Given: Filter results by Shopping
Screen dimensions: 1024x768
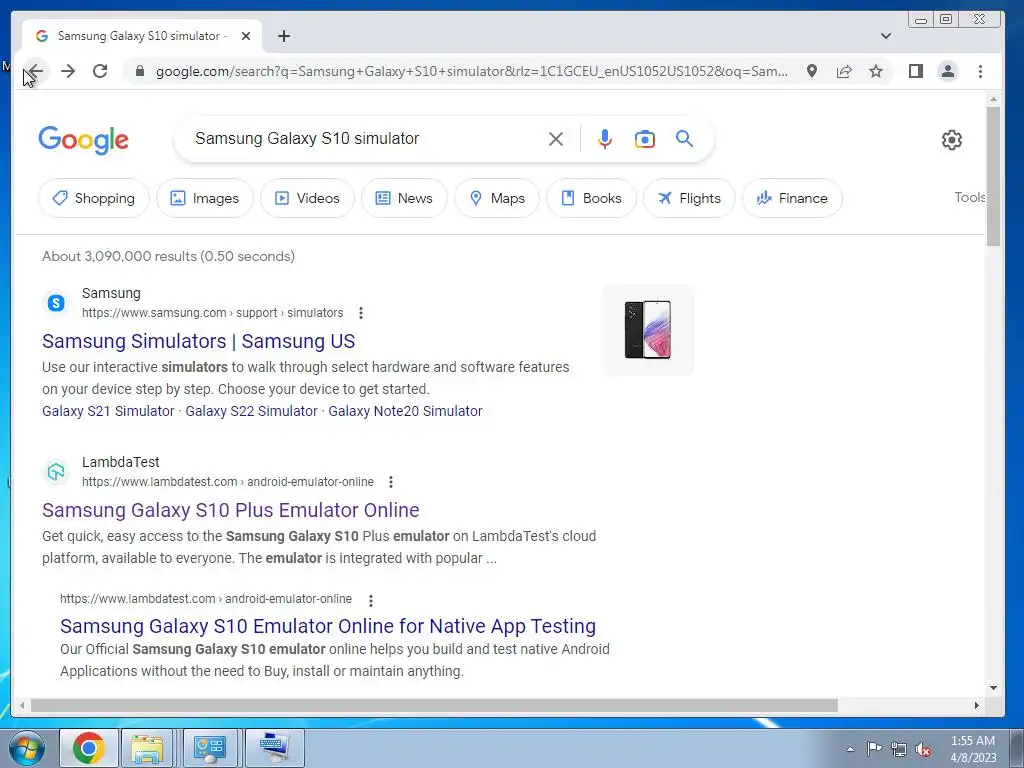Looking at the screenshot, I should (94, 198).
